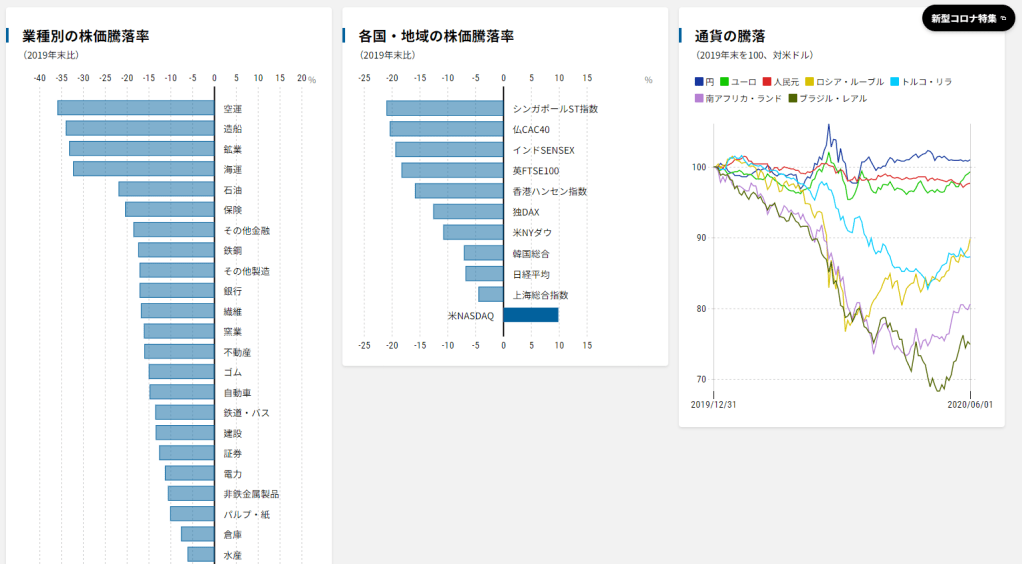Click the 2020/06/01 date marker
Viewport: 1022px width, 564px height.
point(970,404)
